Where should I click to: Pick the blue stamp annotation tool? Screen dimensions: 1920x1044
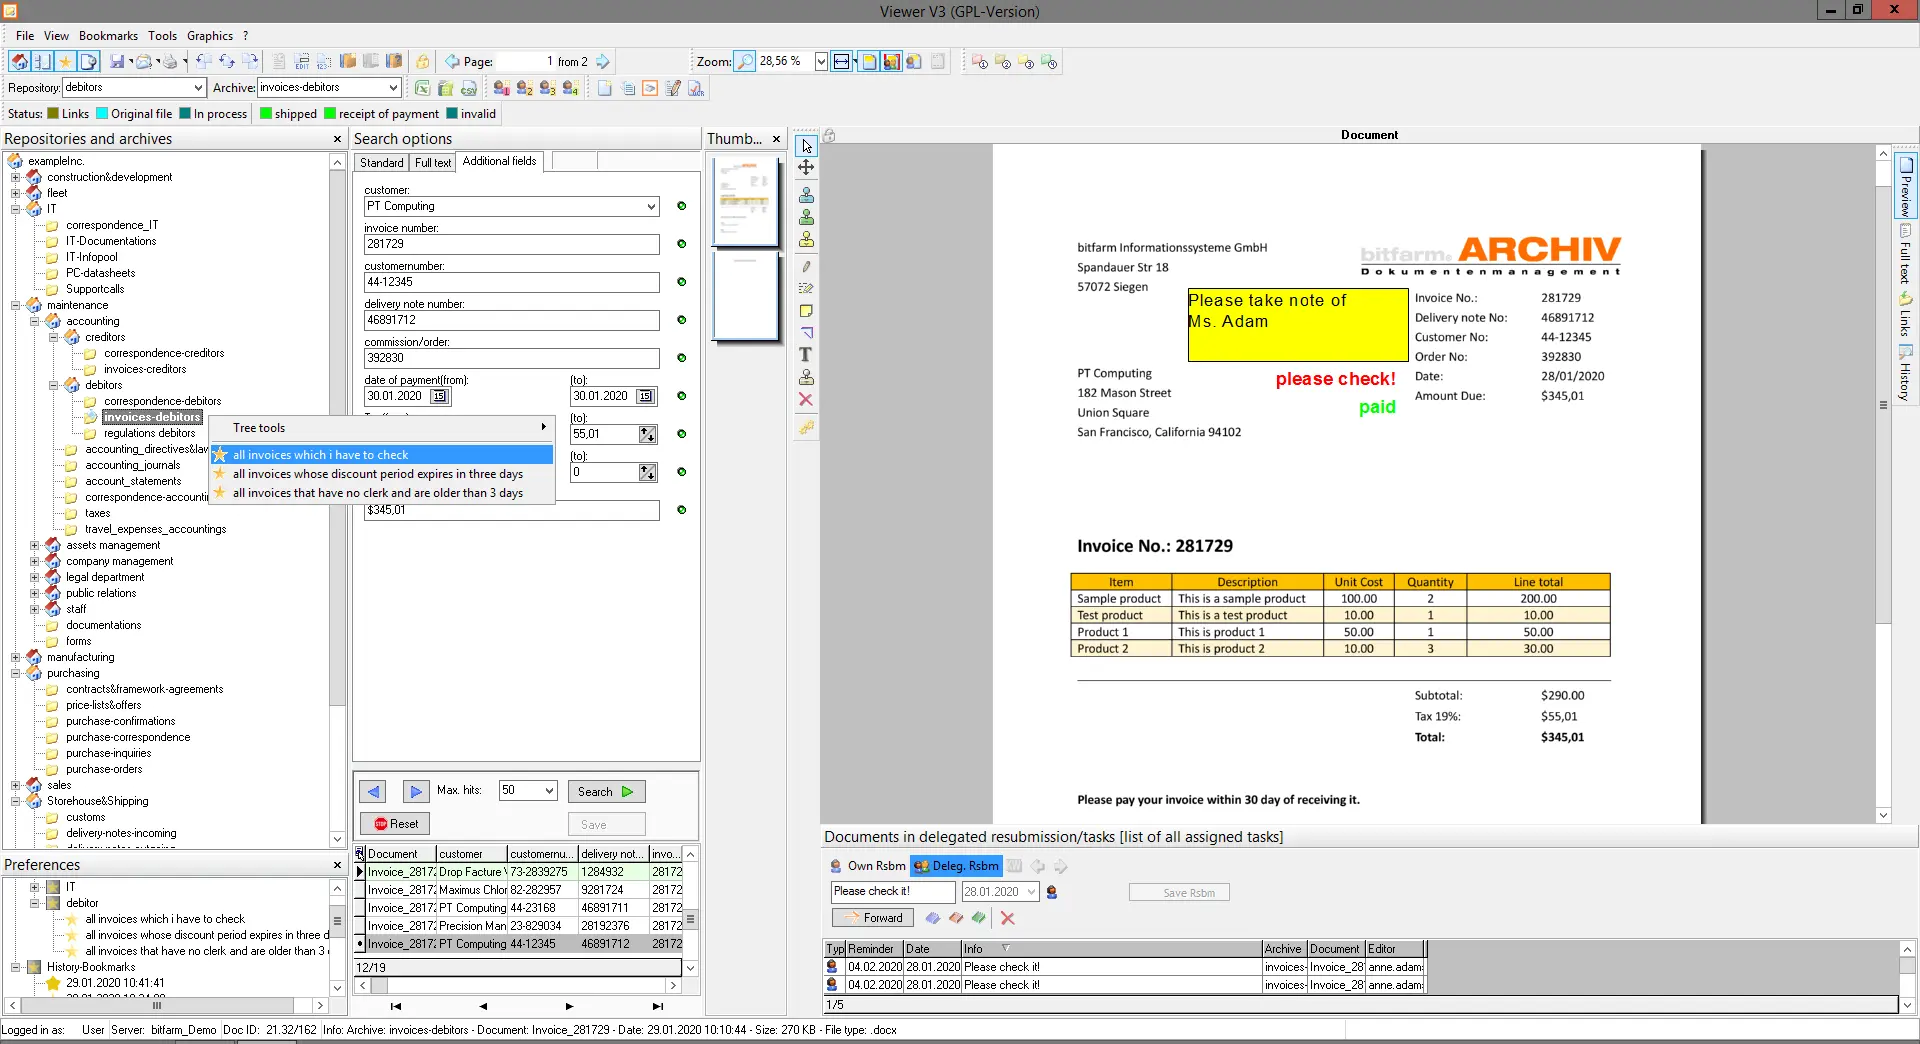pyautogui.click(x=806, y=195)
